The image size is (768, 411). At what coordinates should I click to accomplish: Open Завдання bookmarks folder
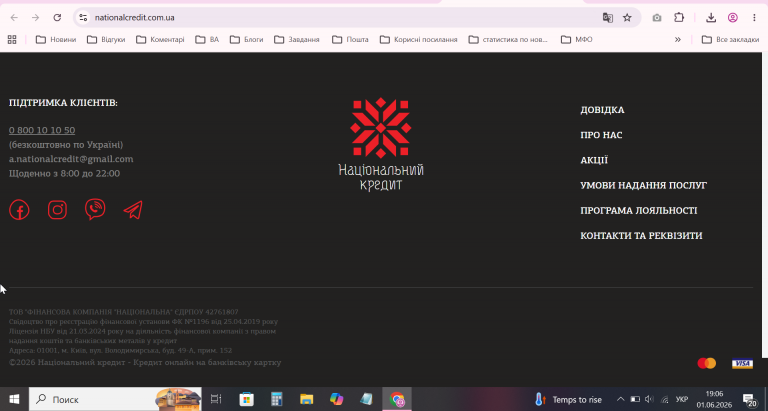[x=297, y=40]
